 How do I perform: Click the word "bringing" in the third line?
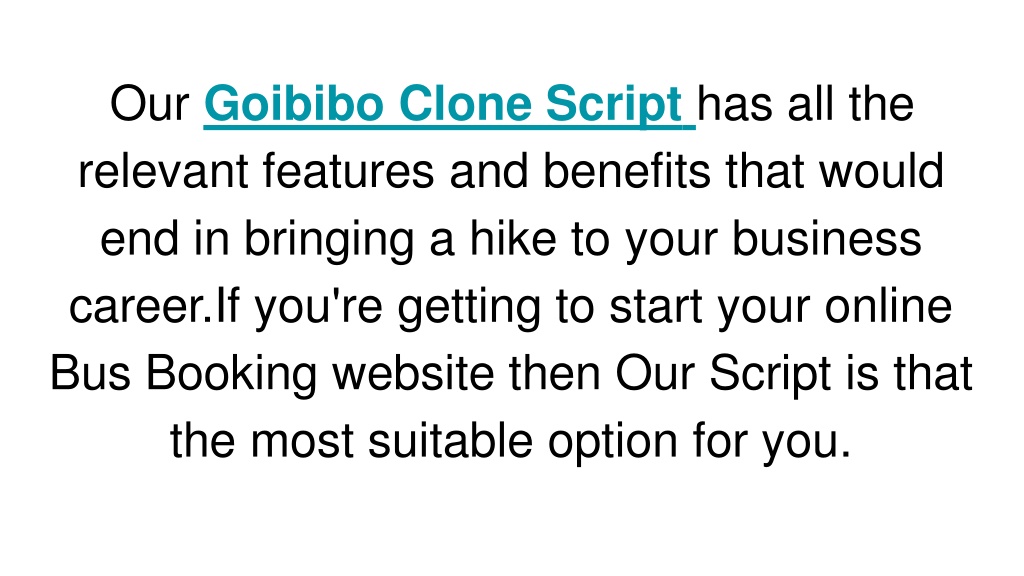[x=328, y=239]
